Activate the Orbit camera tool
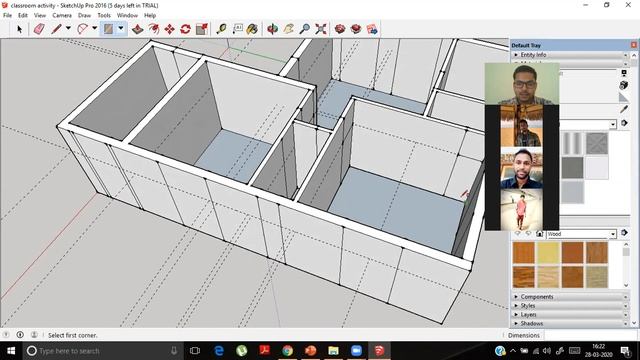 tap(273, 29)
